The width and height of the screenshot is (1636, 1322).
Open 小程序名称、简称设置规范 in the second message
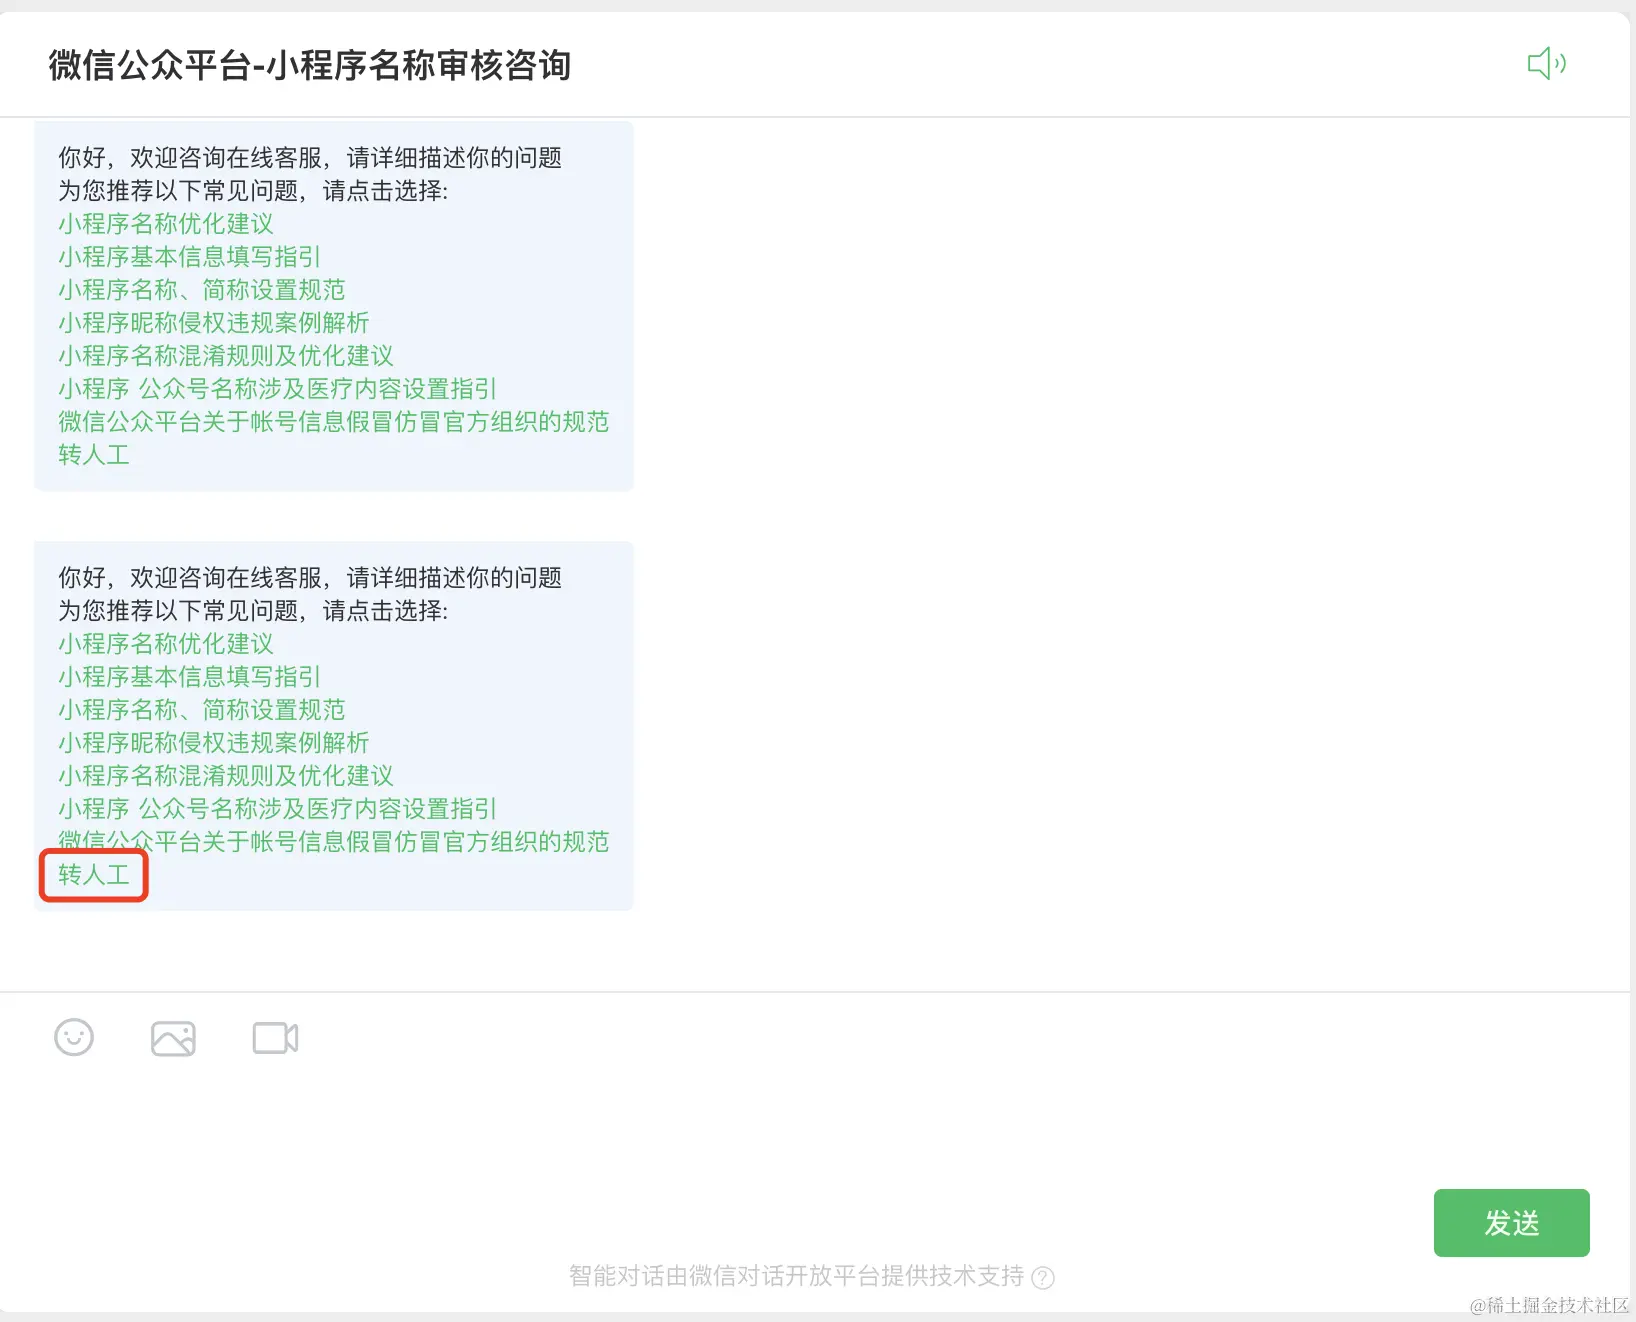click(x=202, y=710)
